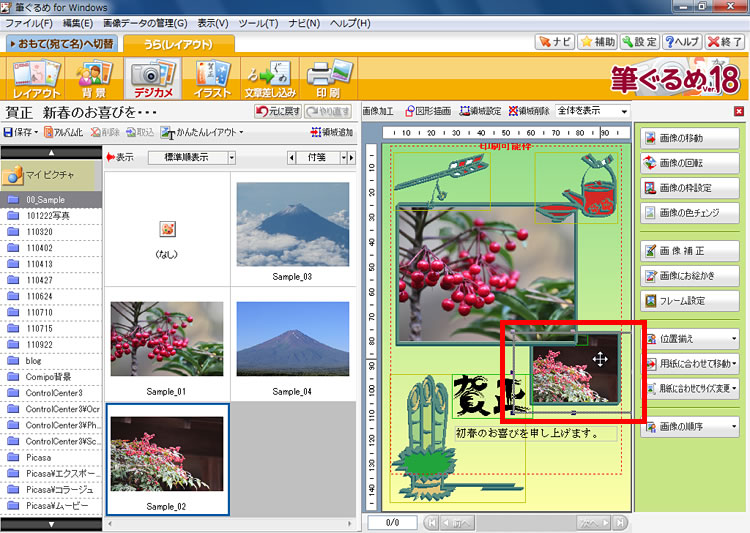750x533 pixels.
Task: Open the 標準順表示 sort dropdown
Action: tap(191, 157)
